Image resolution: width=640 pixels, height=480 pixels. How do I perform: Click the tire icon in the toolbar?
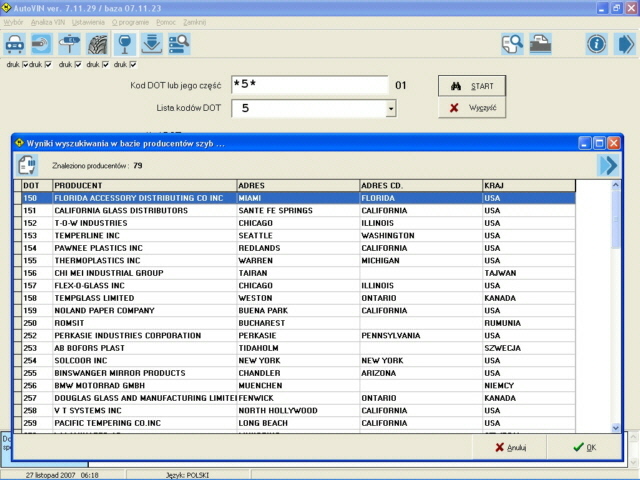click(x=97, y=44)
